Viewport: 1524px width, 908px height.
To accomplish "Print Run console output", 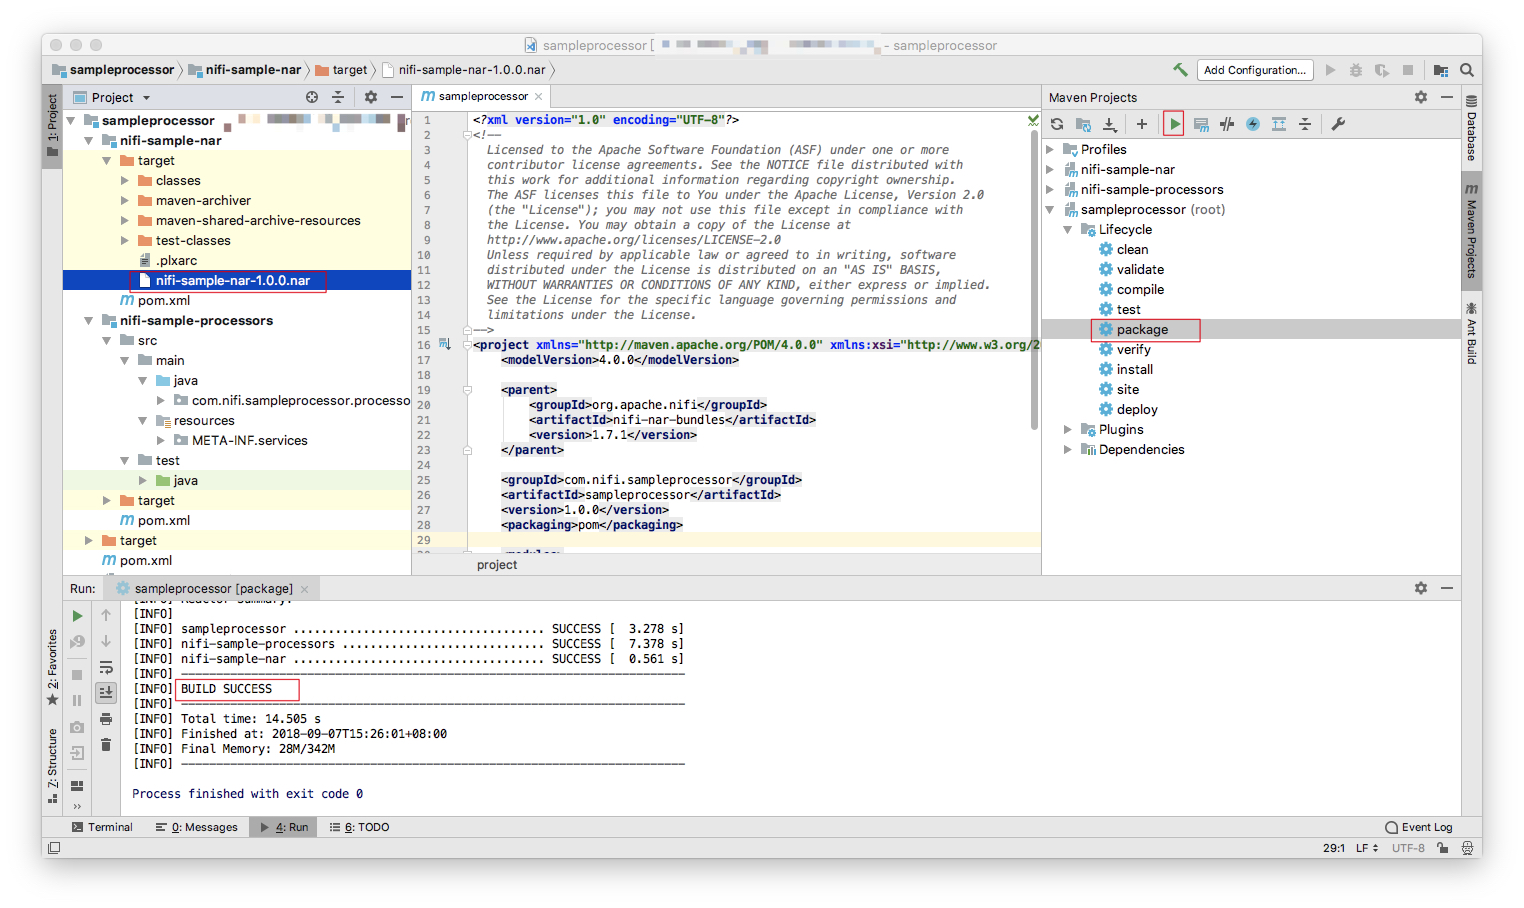I will [x=106, y=719].
